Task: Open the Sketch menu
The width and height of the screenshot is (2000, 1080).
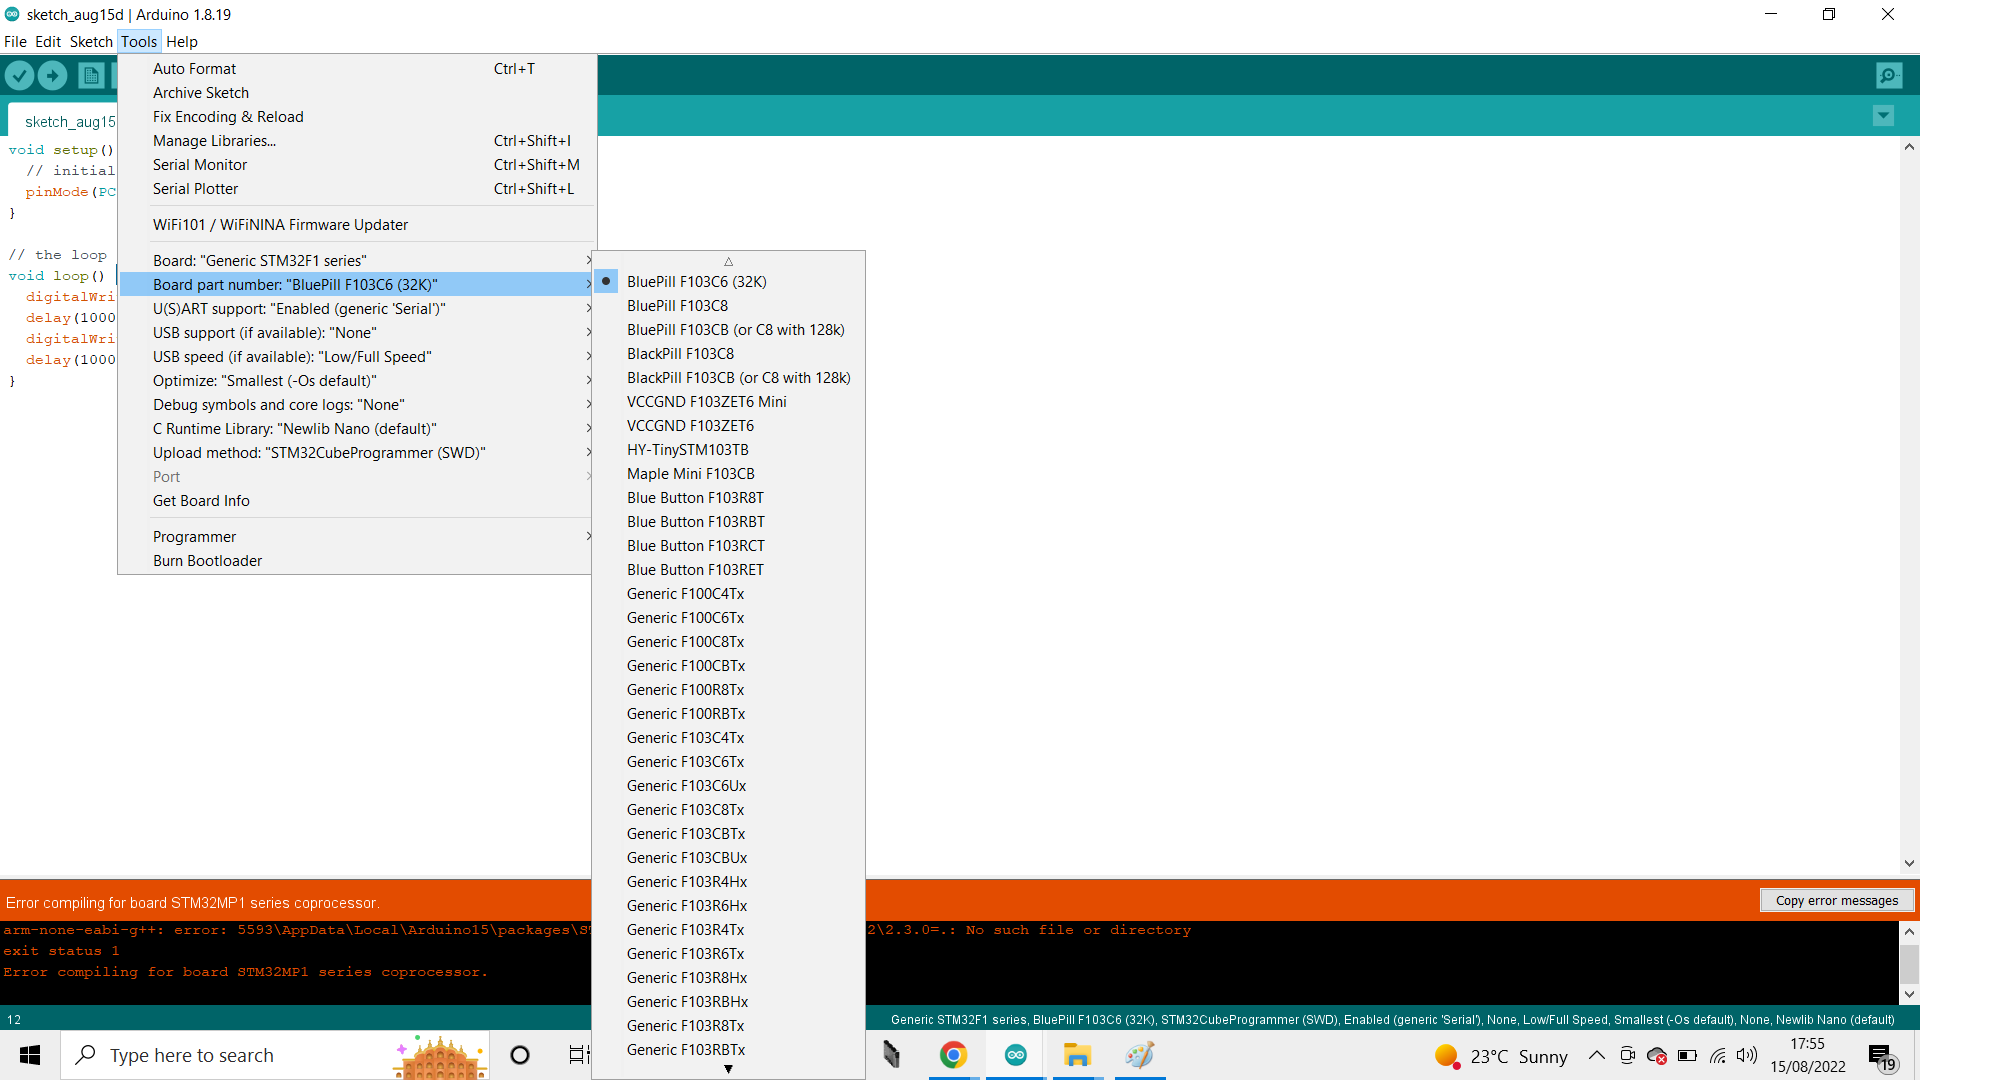Action: click(91, 42)
